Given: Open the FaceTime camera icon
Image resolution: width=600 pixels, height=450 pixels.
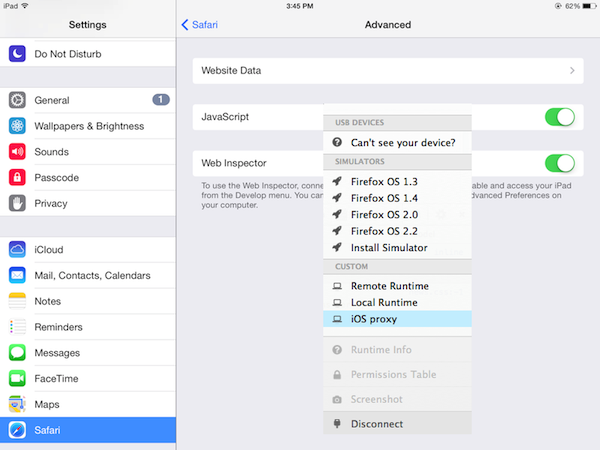Looking at the screenshot, I should [x=17, y=378].
